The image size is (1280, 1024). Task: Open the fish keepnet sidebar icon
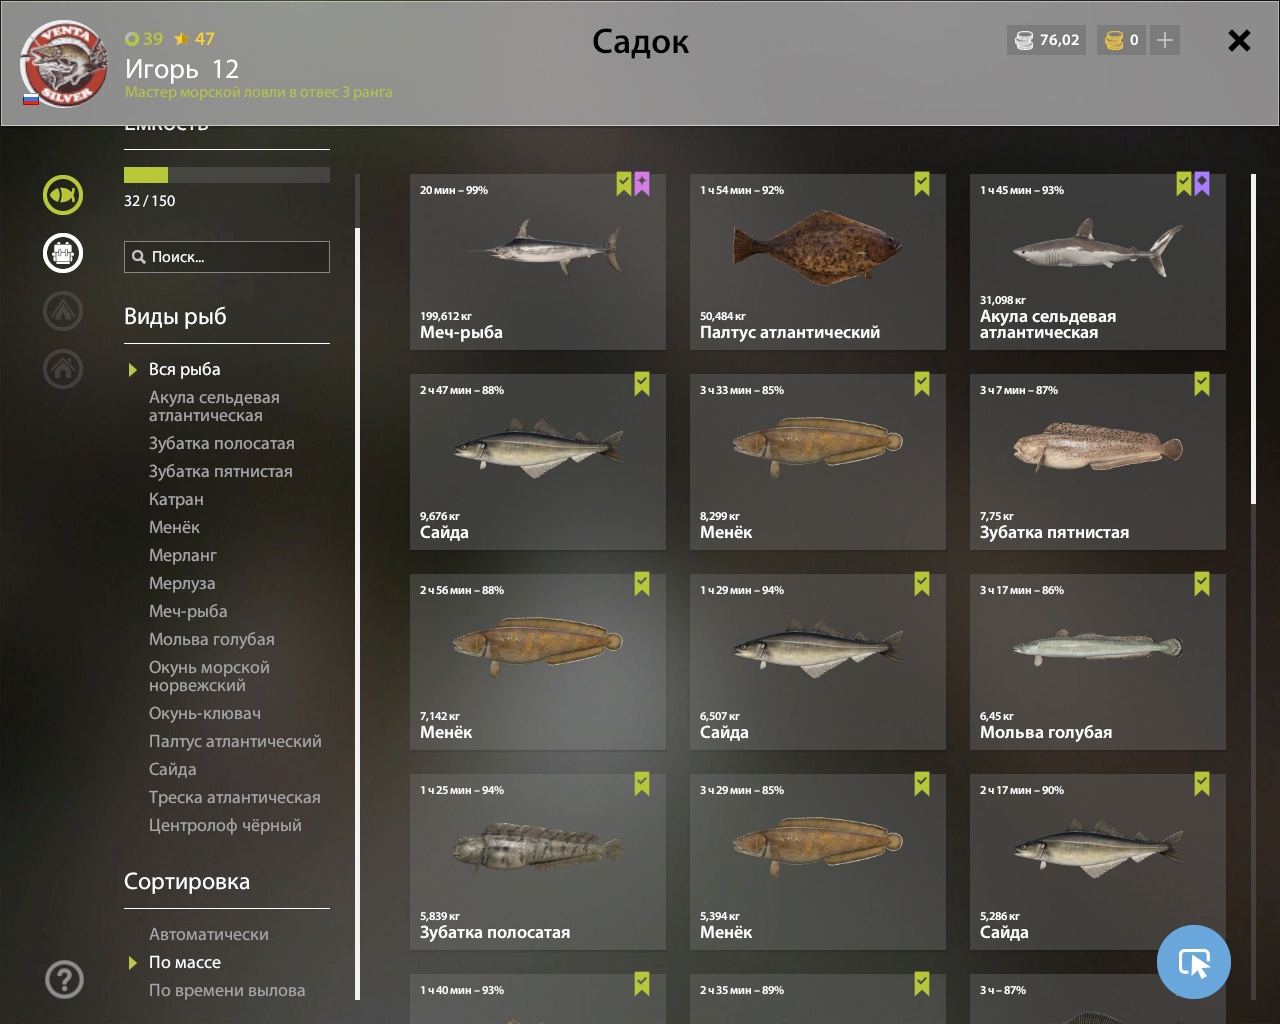(63, 195)
